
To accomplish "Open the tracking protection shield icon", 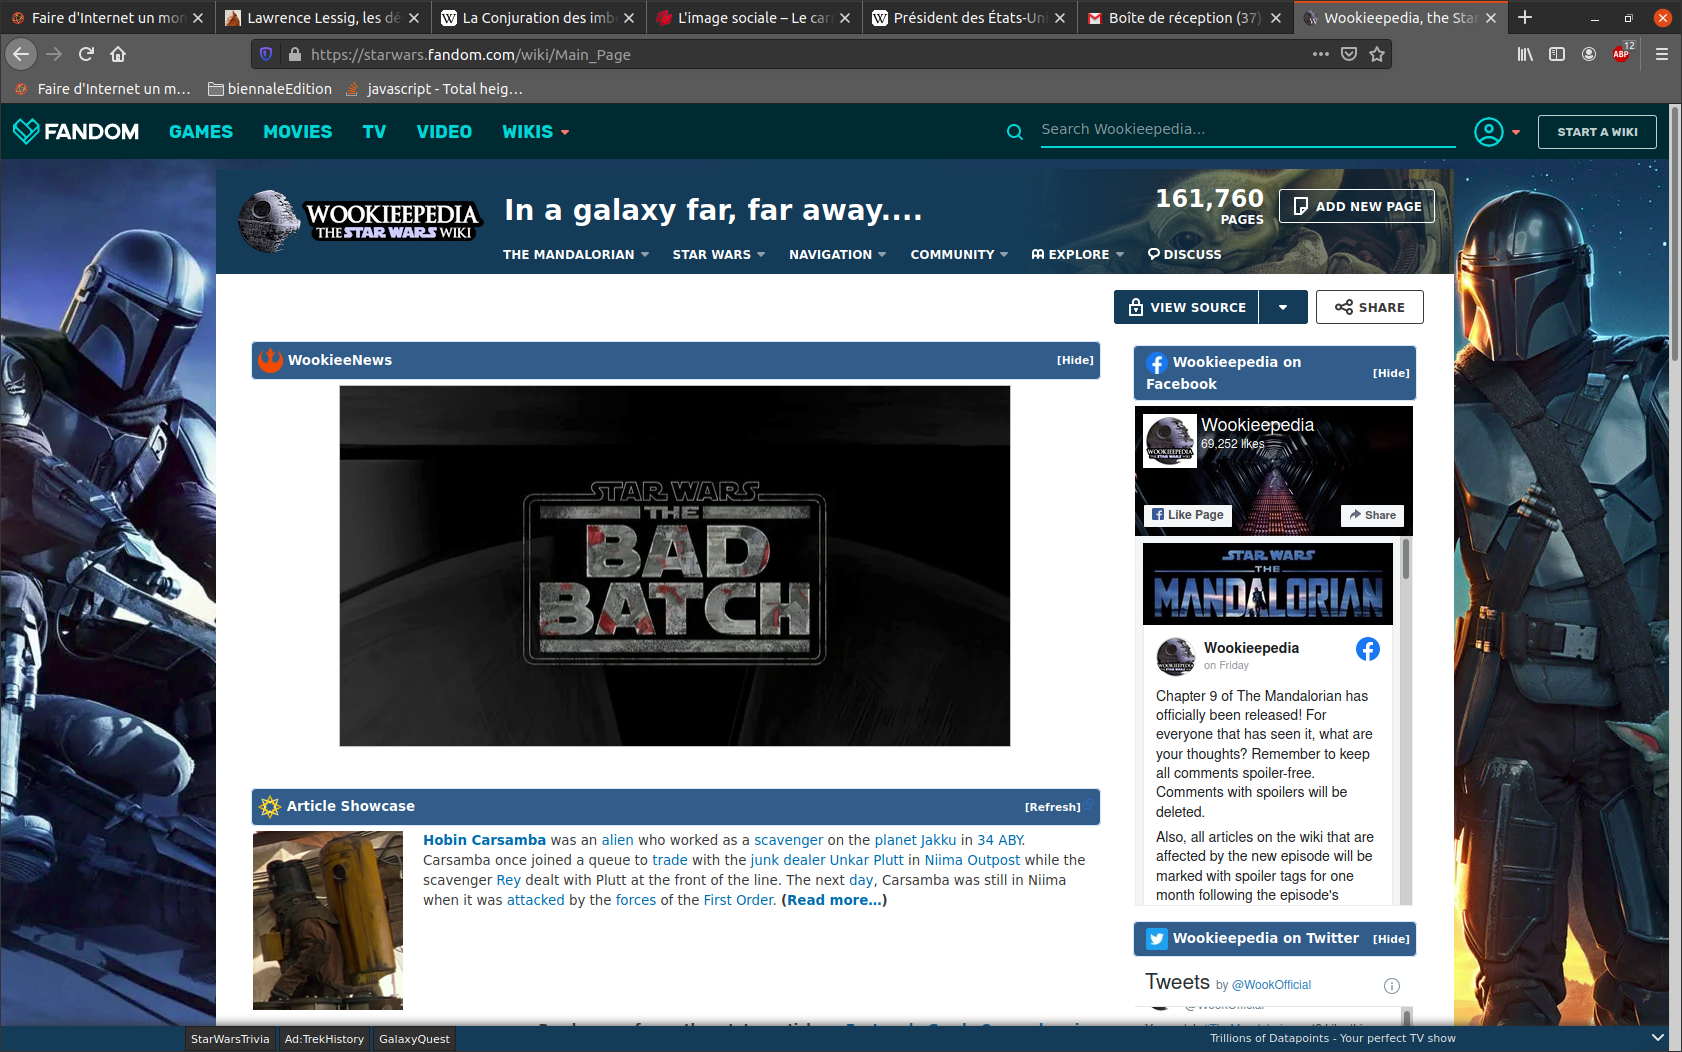I will pyautogui.click(x=265, y=54).
